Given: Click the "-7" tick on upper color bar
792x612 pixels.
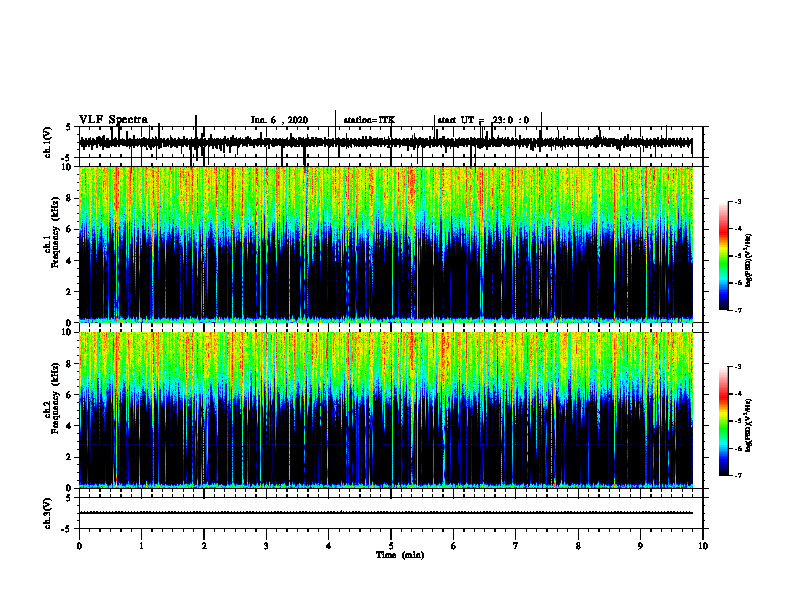Looking at the screenshot, I should [737, 310].
